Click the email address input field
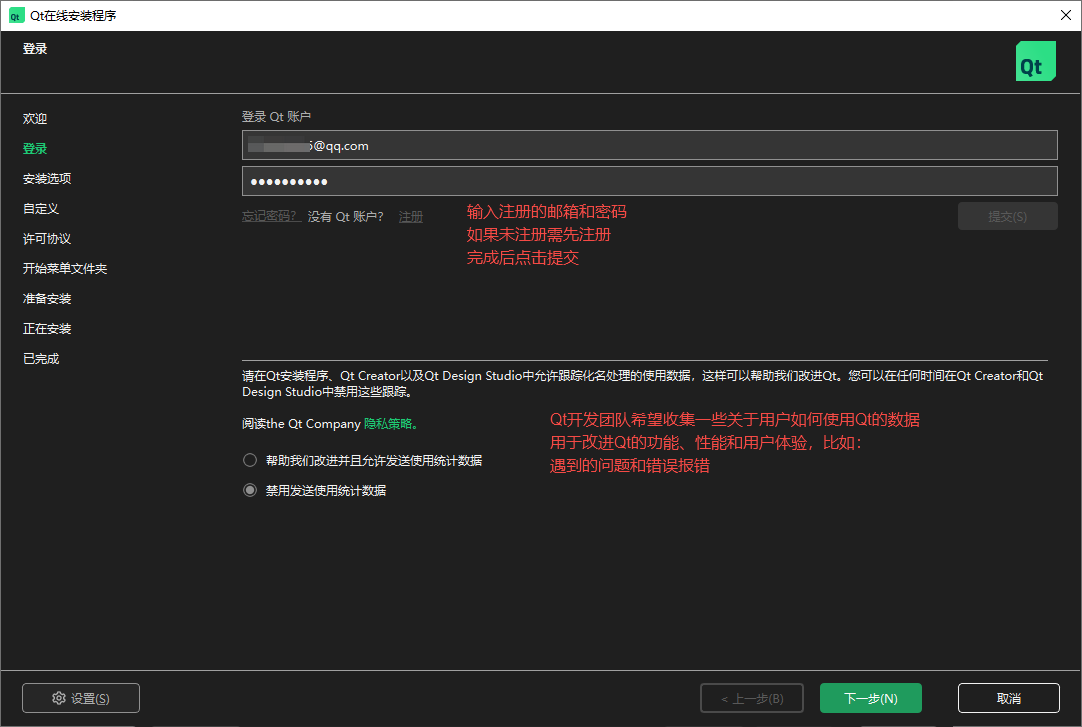Viewport: 1082px width, 727px height. [649, 146]
